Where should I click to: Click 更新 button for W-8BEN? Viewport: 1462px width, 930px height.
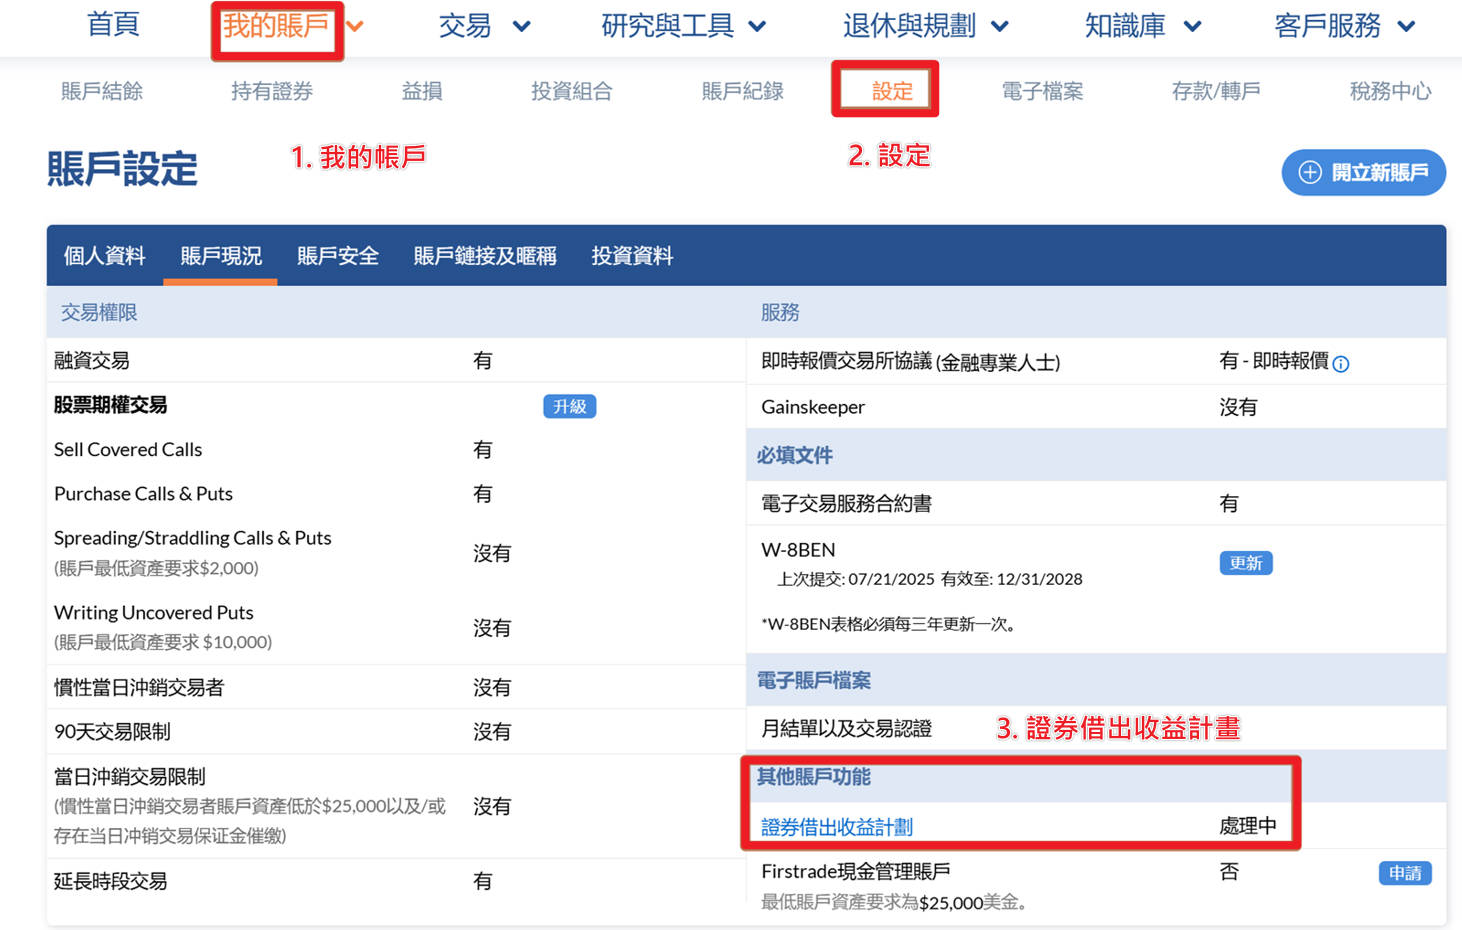tap(1245, 563)
